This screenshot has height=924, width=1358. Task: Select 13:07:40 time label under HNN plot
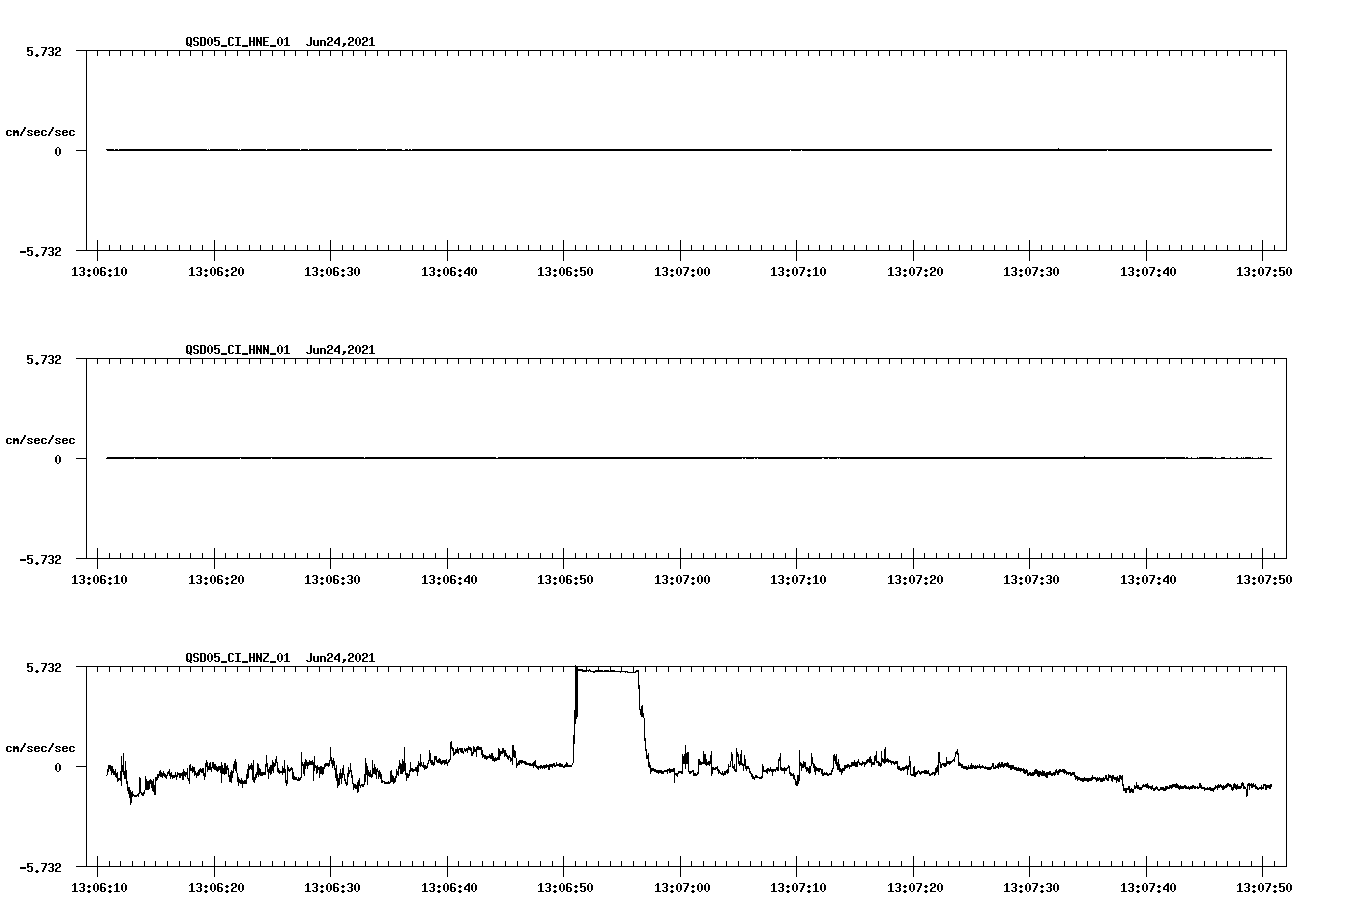pos(1148,579)
